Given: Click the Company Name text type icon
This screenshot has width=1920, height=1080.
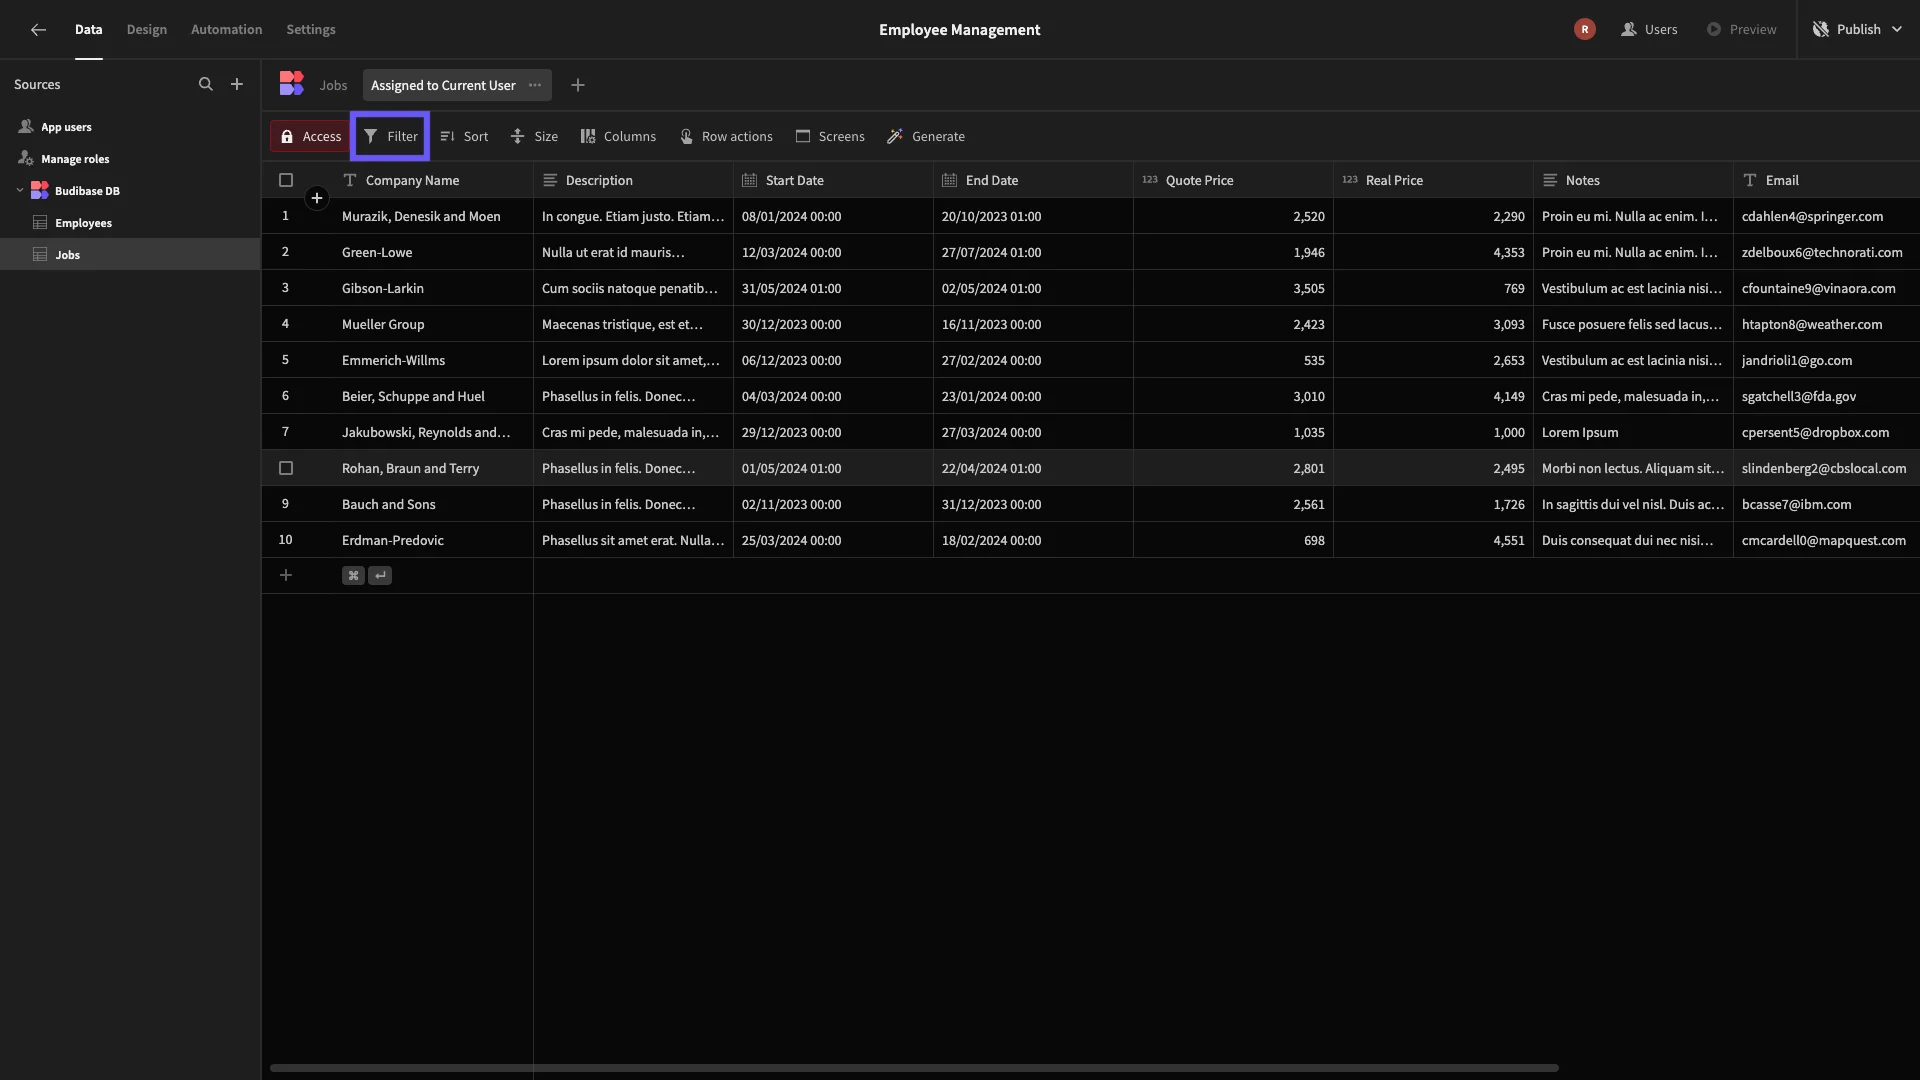Looking at the screenshot, I should [350, 180].
